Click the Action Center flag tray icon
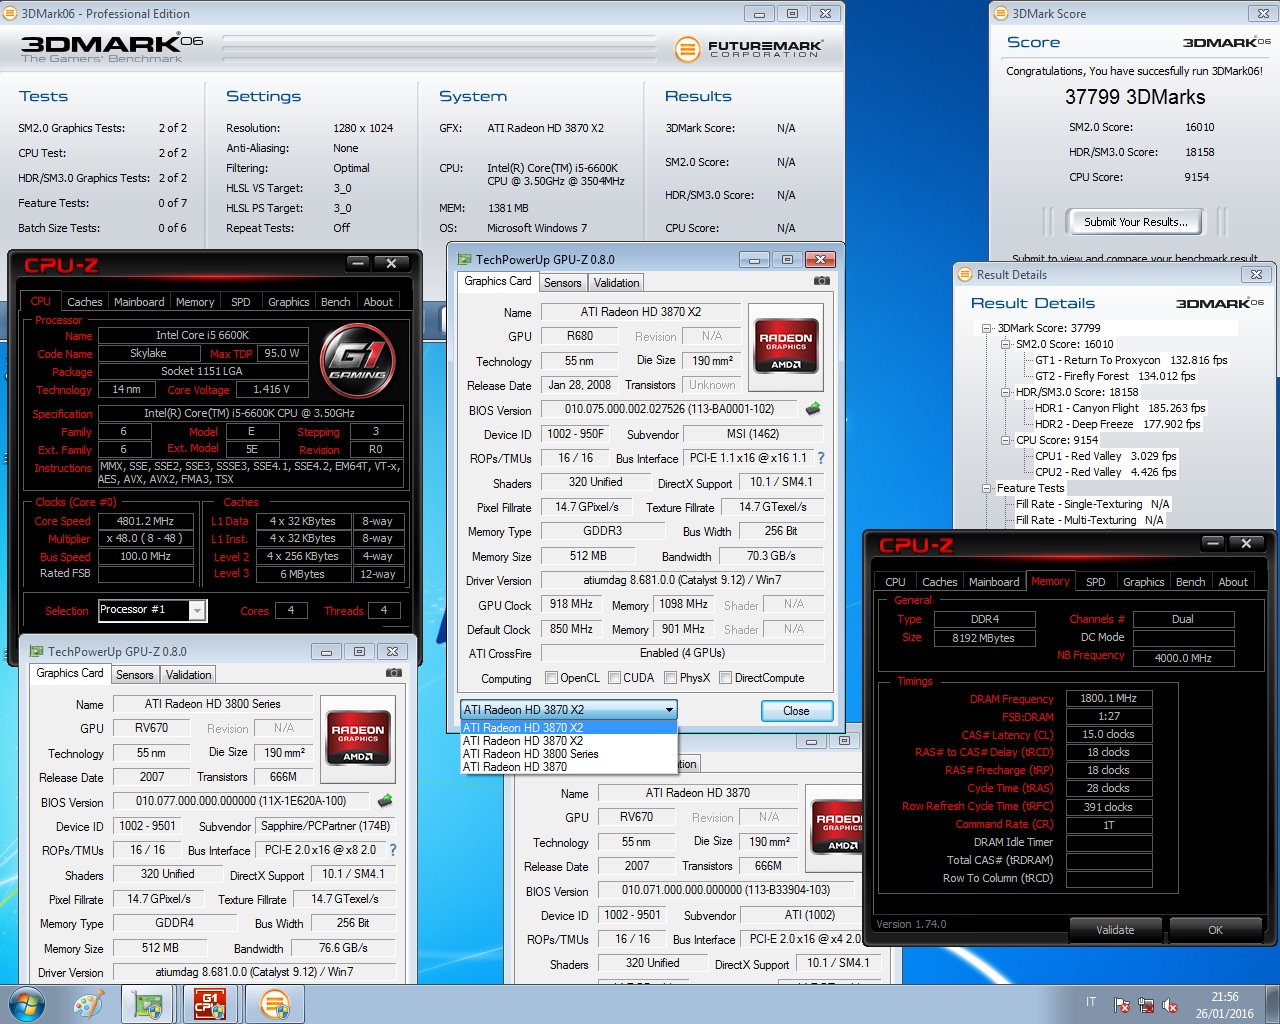Screen dimensions: 1280x1024 (x=1122, y=1006)
